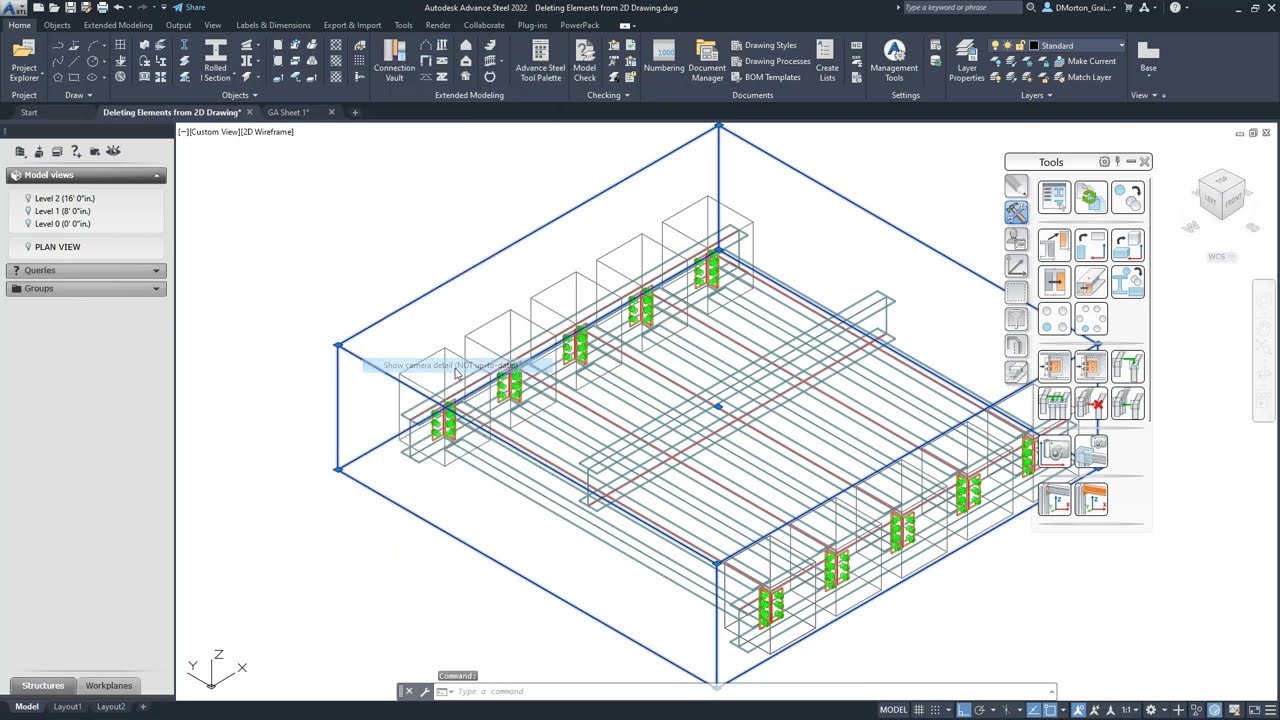Image resolution: width=1280 pixels, height=720 pixels.
Task: Switch to the GA Sheet 1 drawing tab
Action: tap(288, 112)
